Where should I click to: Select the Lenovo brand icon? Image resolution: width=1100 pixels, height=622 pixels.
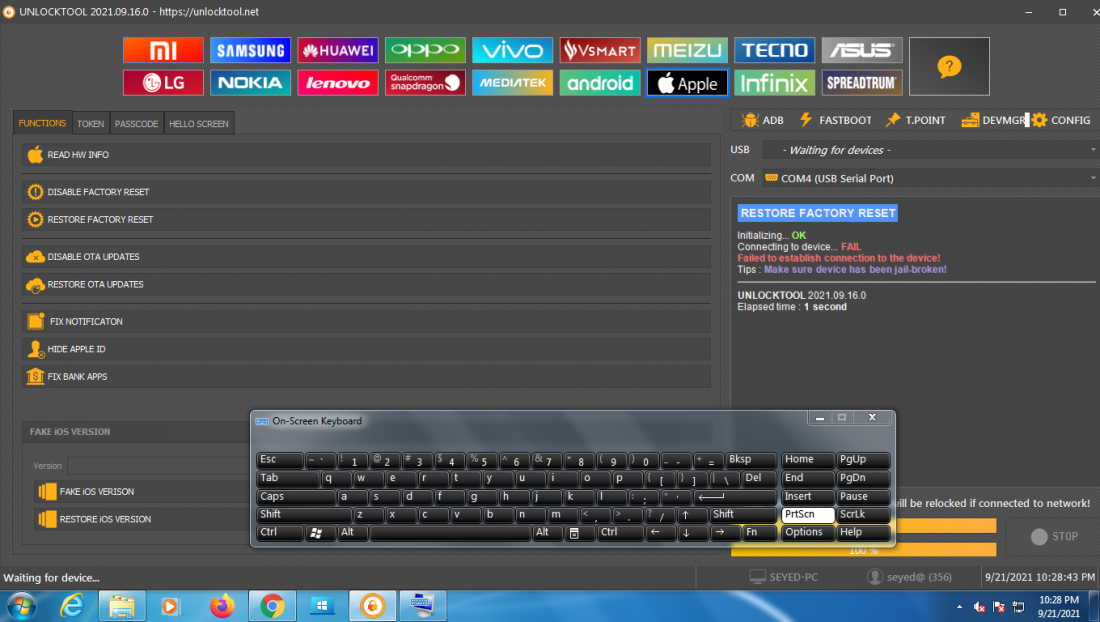point(338,83)
